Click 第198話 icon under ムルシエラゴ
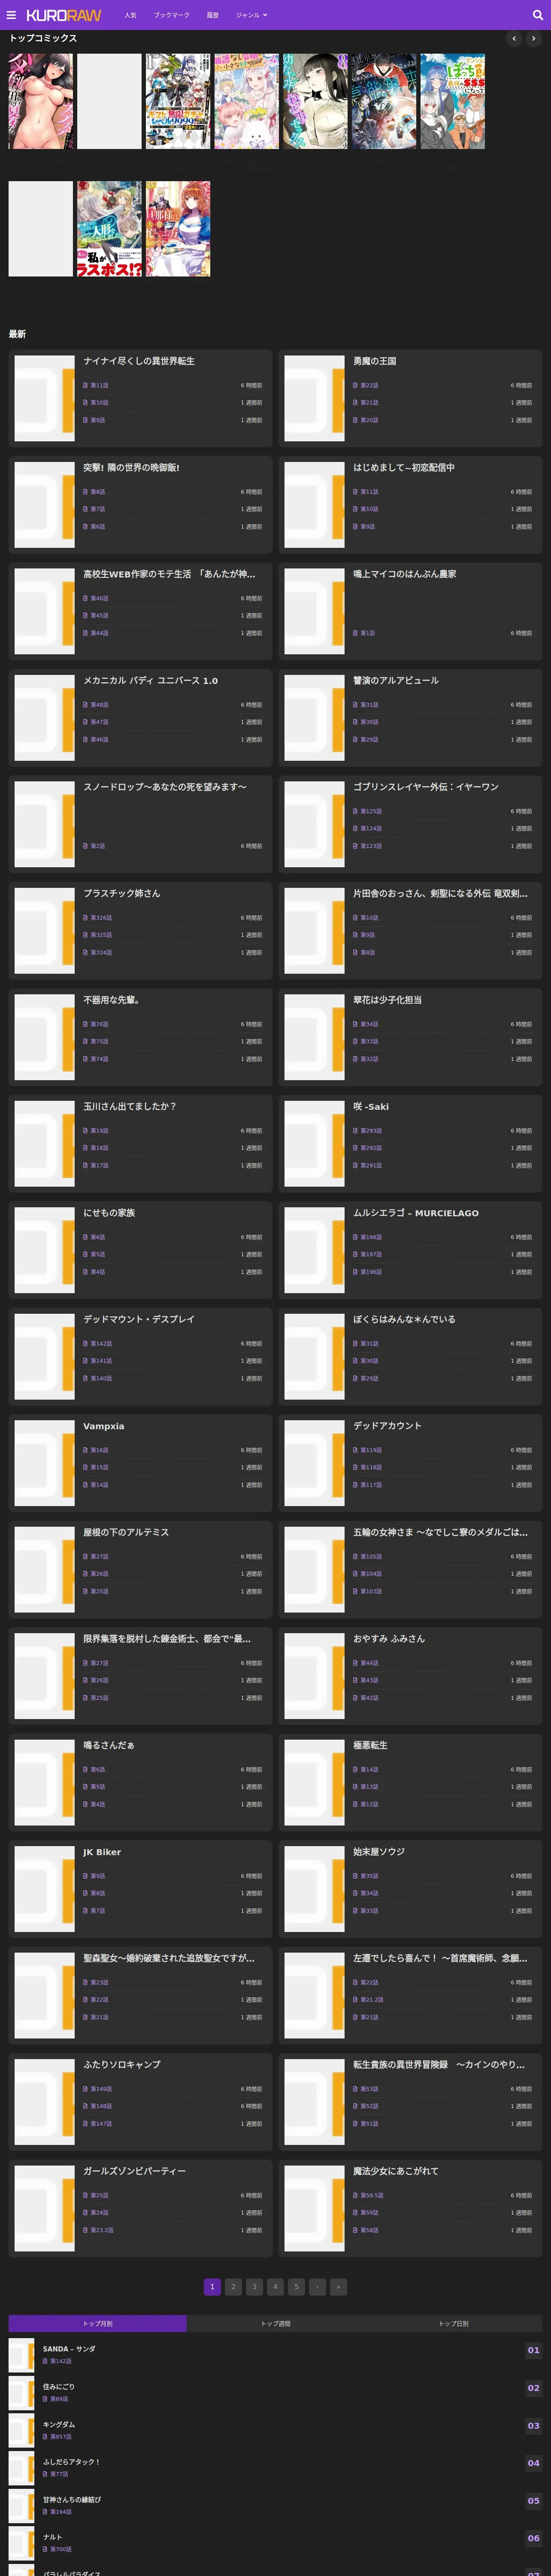This screenshot has height=2576, width=551. click(x=355, y=1237)
